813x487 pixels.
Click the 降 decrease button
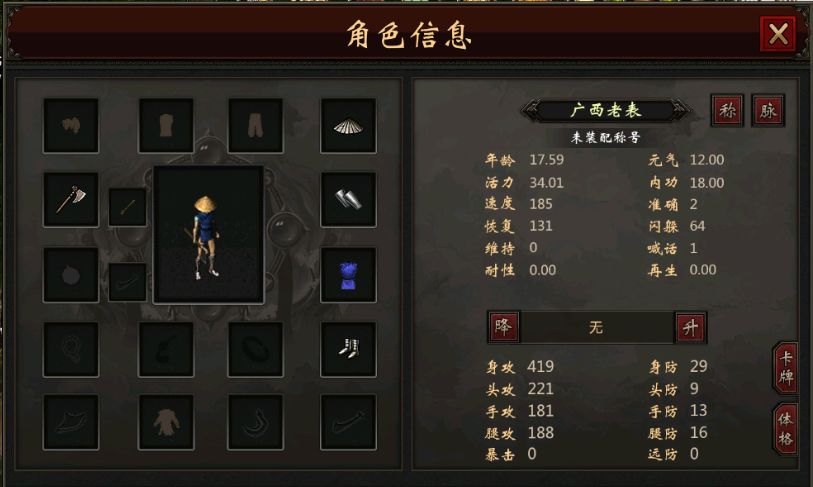503,327
